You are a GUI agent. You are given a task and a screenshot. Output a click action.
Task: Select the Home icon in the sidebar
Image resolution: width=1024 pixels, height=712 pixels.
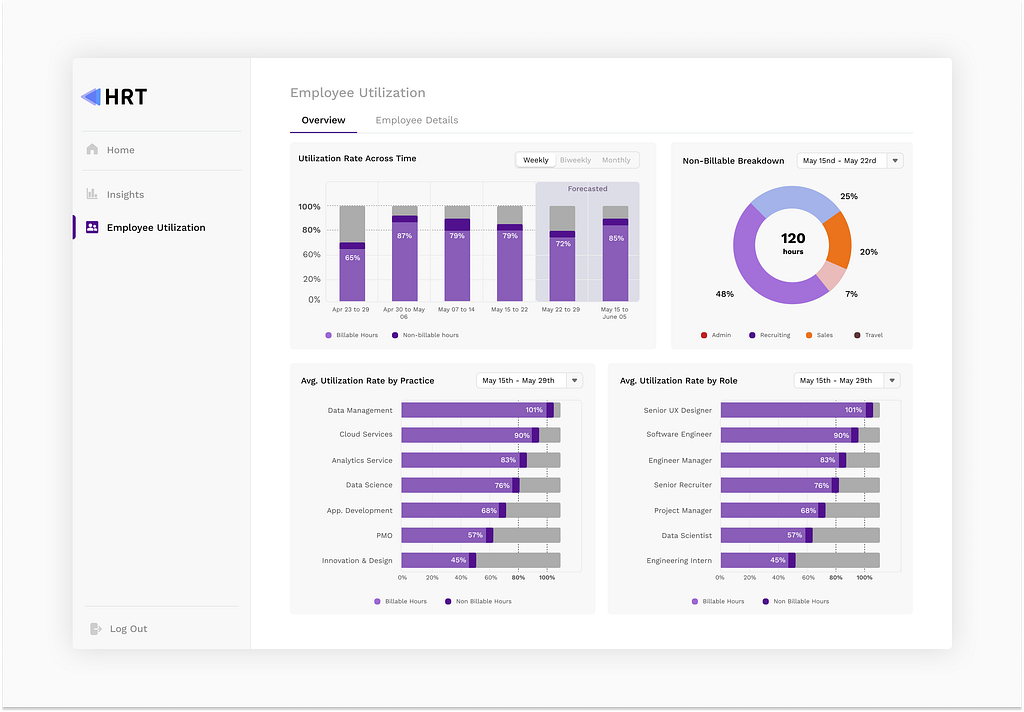point(91,149)
